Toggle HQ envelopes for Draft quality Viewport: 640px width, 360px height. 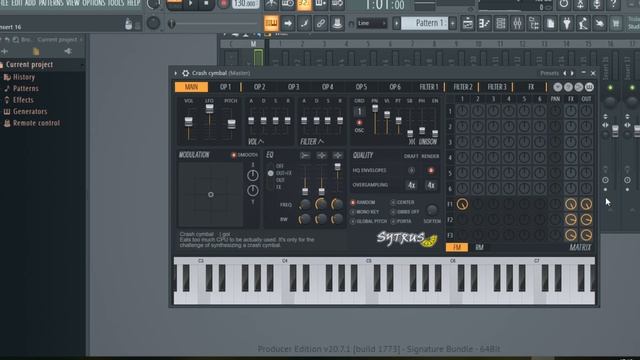411,171
